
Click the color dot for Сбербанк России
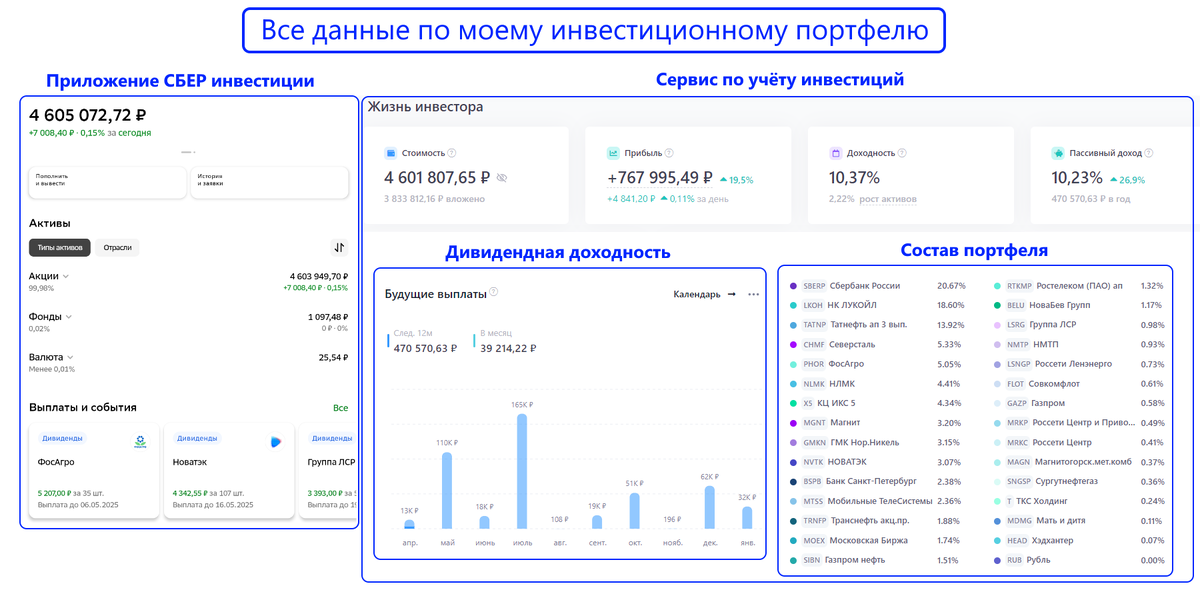[x=793, y=286]
